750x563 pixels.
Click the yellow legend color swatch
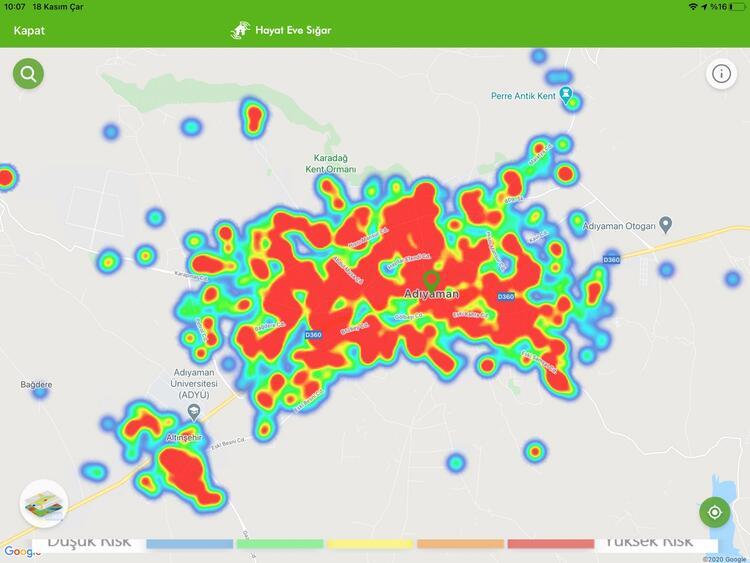pyautogui.click(x=369, y=544)
